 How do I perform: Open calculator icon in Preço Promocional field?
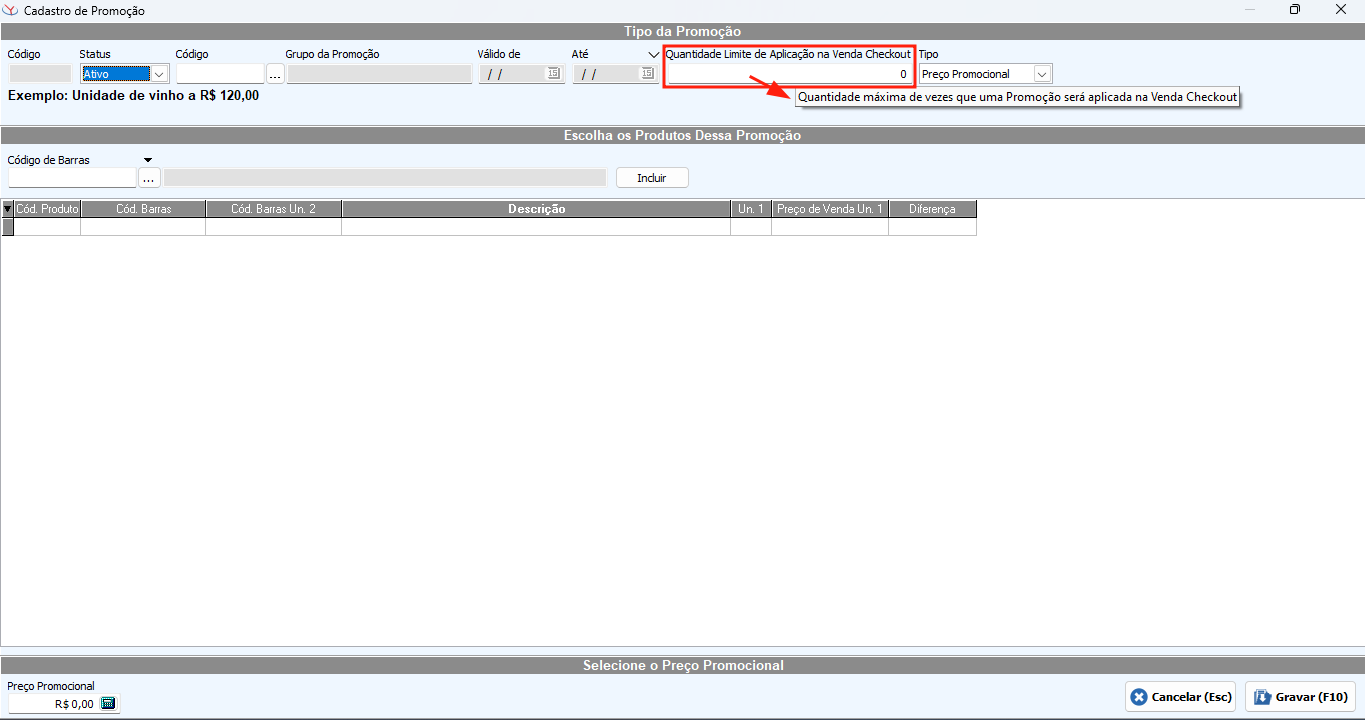coord(108,703)
